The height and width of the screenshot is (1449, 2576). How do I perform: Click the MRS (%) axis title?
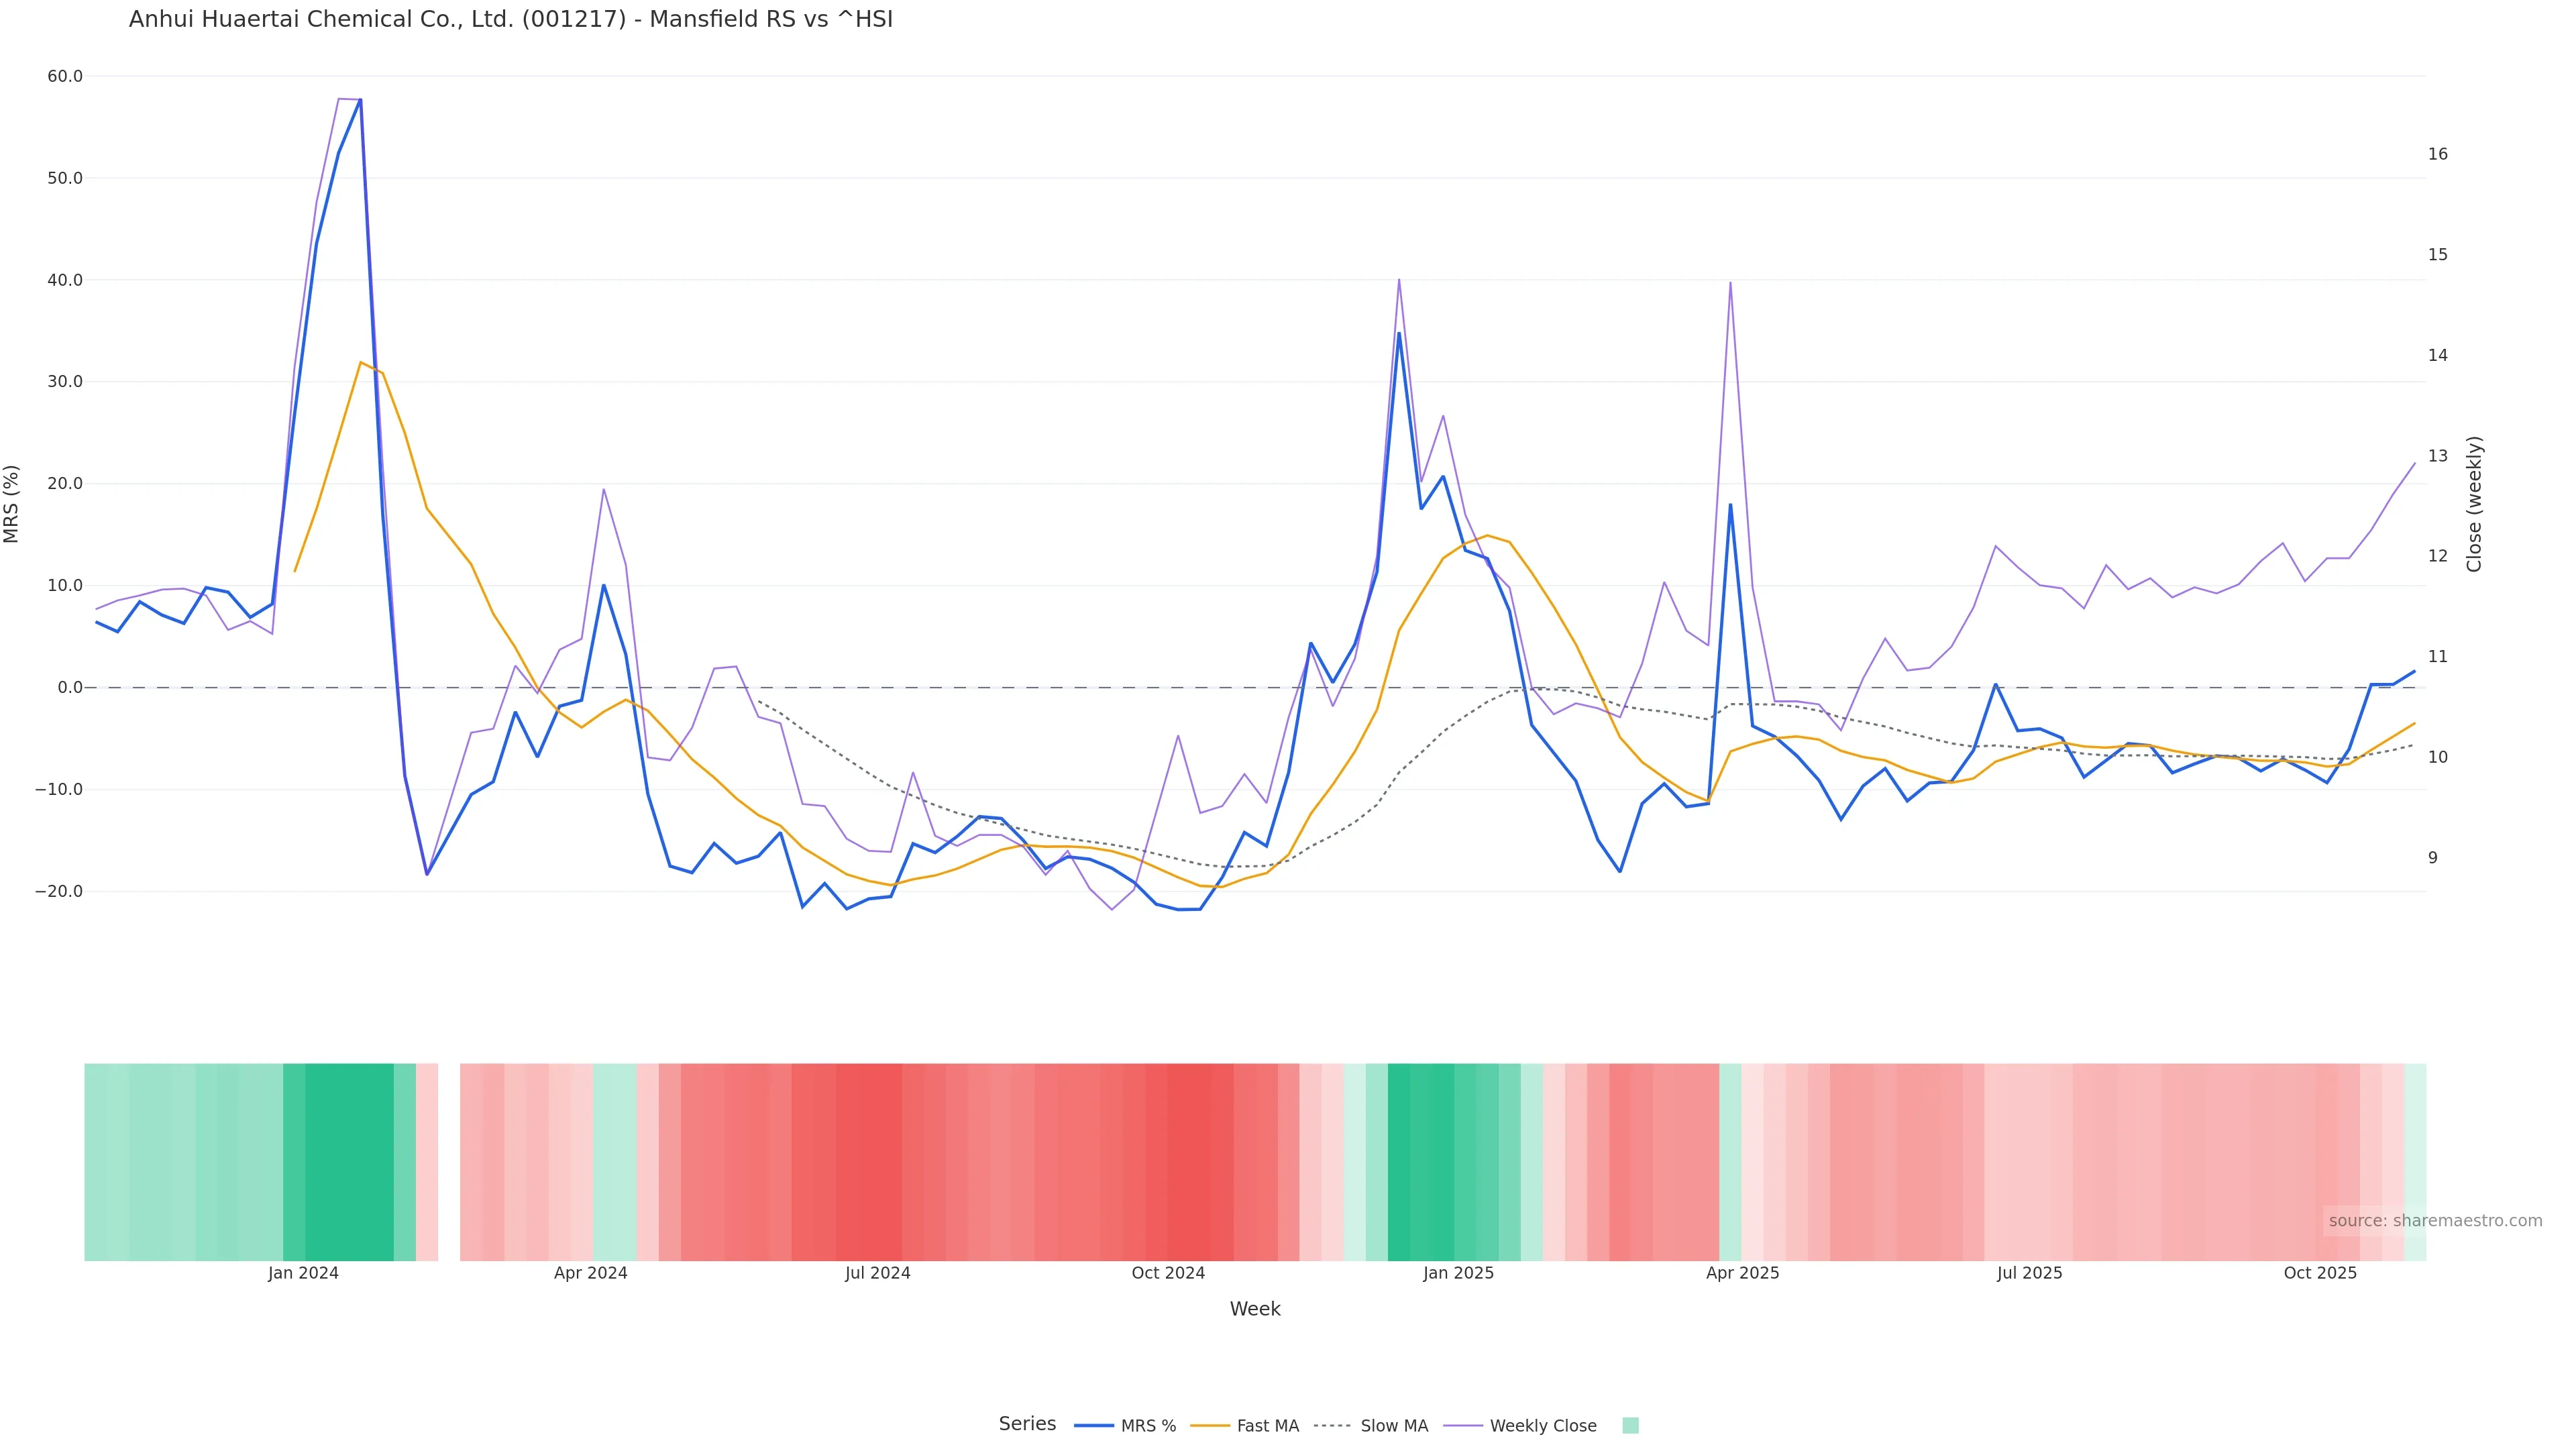[12, 504]
